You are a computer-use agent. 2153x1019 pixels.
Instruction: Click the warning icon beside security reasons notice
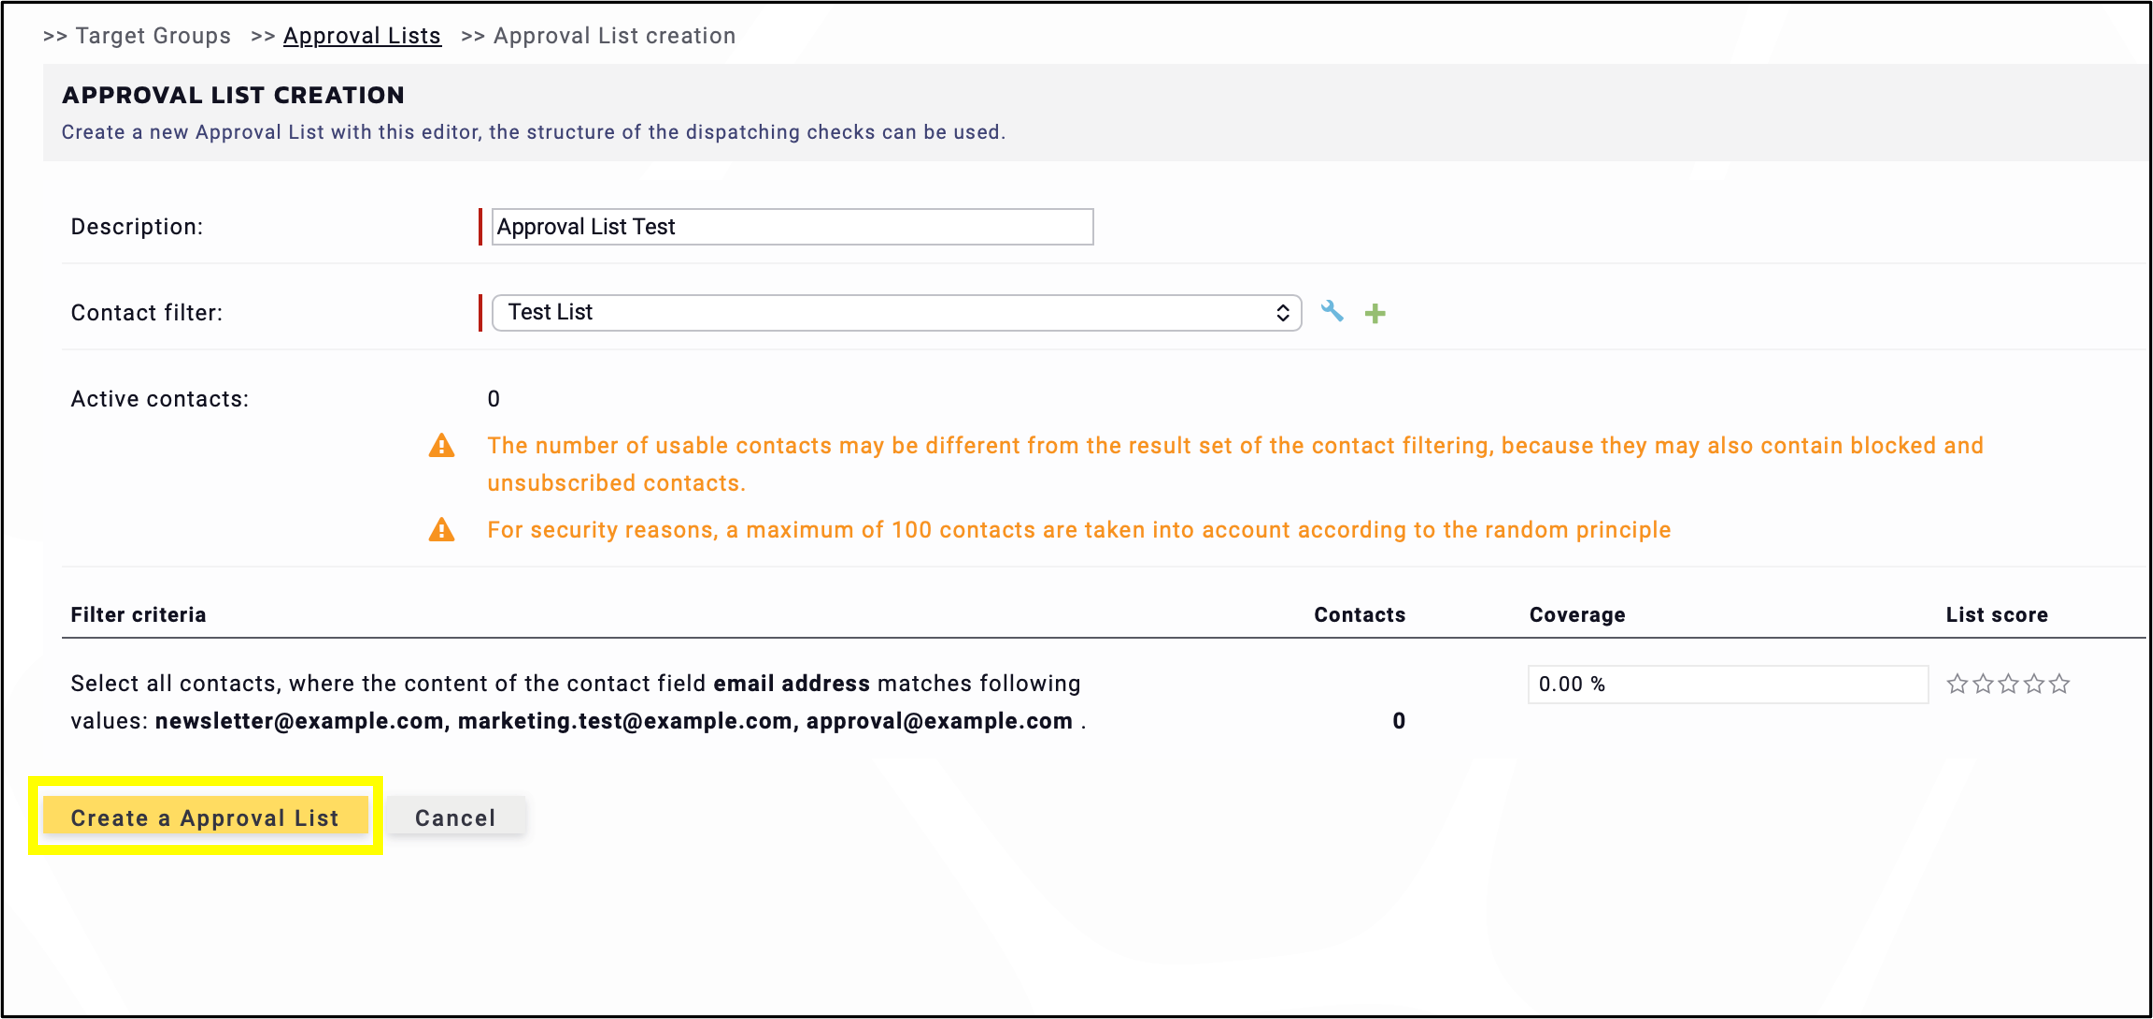tap(441, 529)
